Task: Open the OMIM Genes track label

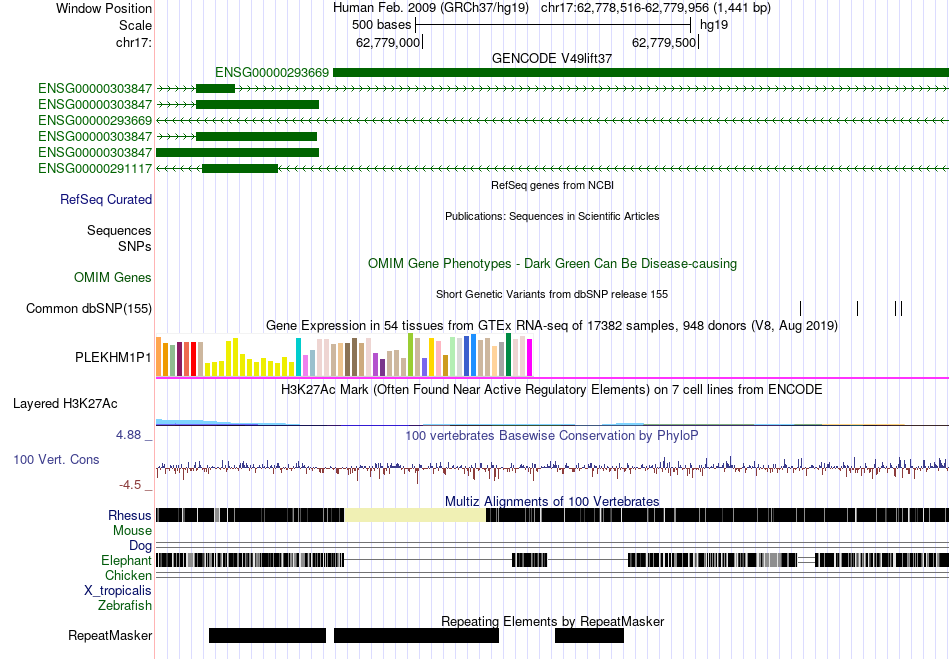Action: point(113,277)
